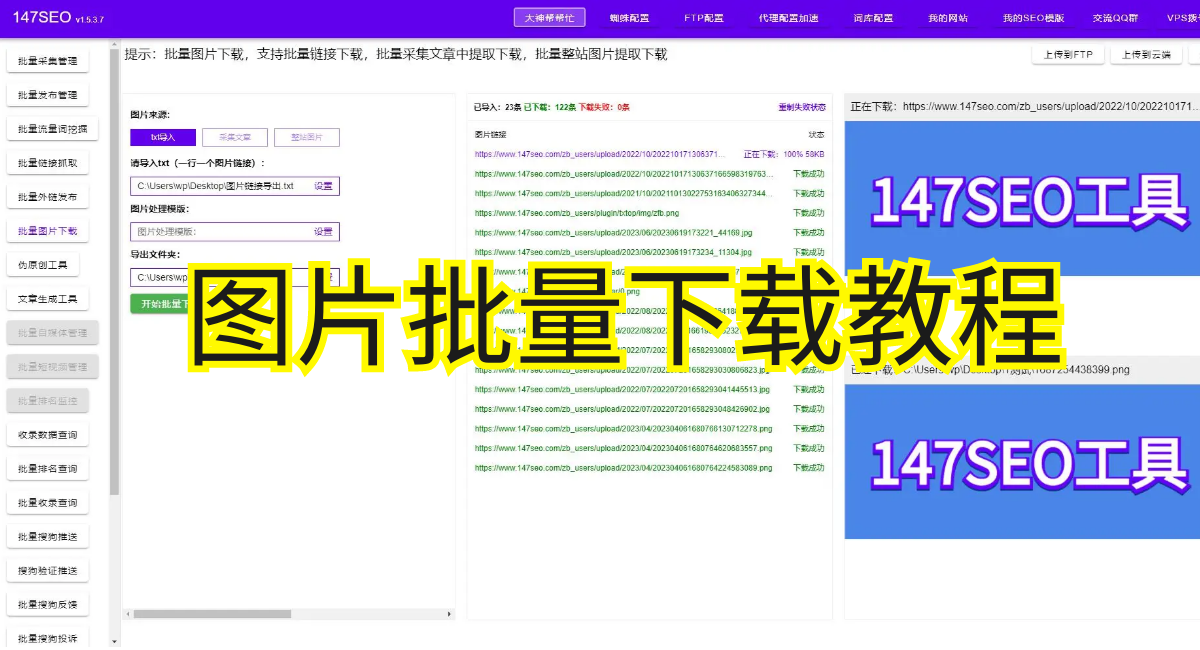
Task: Open 批量发布管理 in the sidebar
Action: [47, 96]
